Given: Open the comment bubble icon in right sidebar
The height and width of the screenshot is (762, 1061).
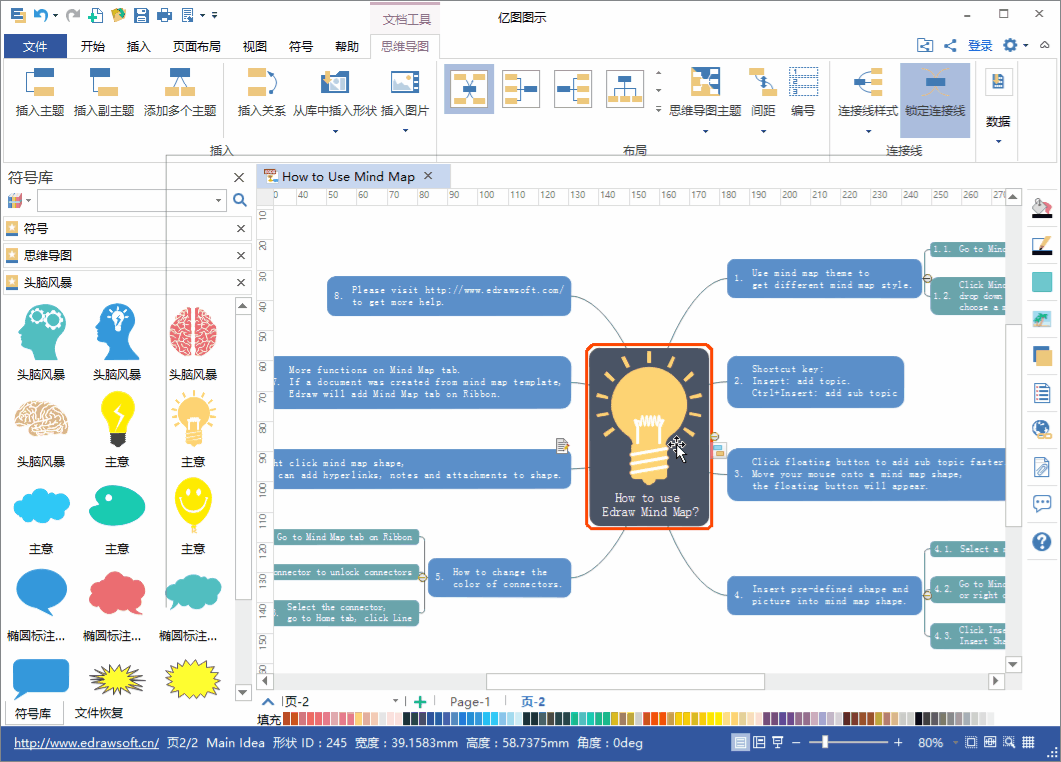Looking at the screenshot, I should (1041, 503).
